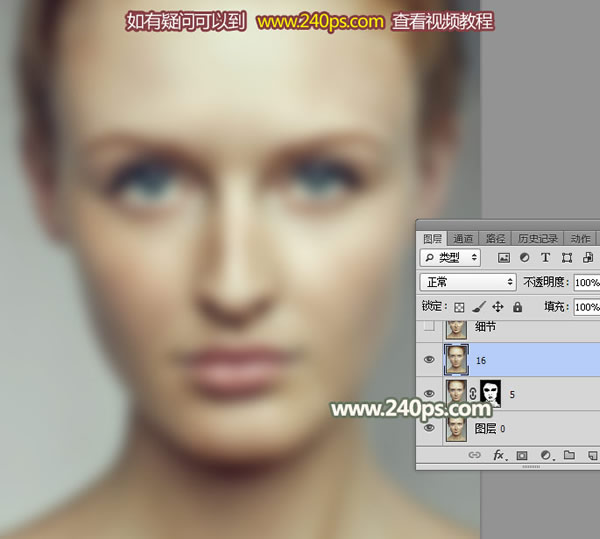Click the 不透明度 label
The height and width of the screenshot is (539, 600).
[x=544, y=282]
